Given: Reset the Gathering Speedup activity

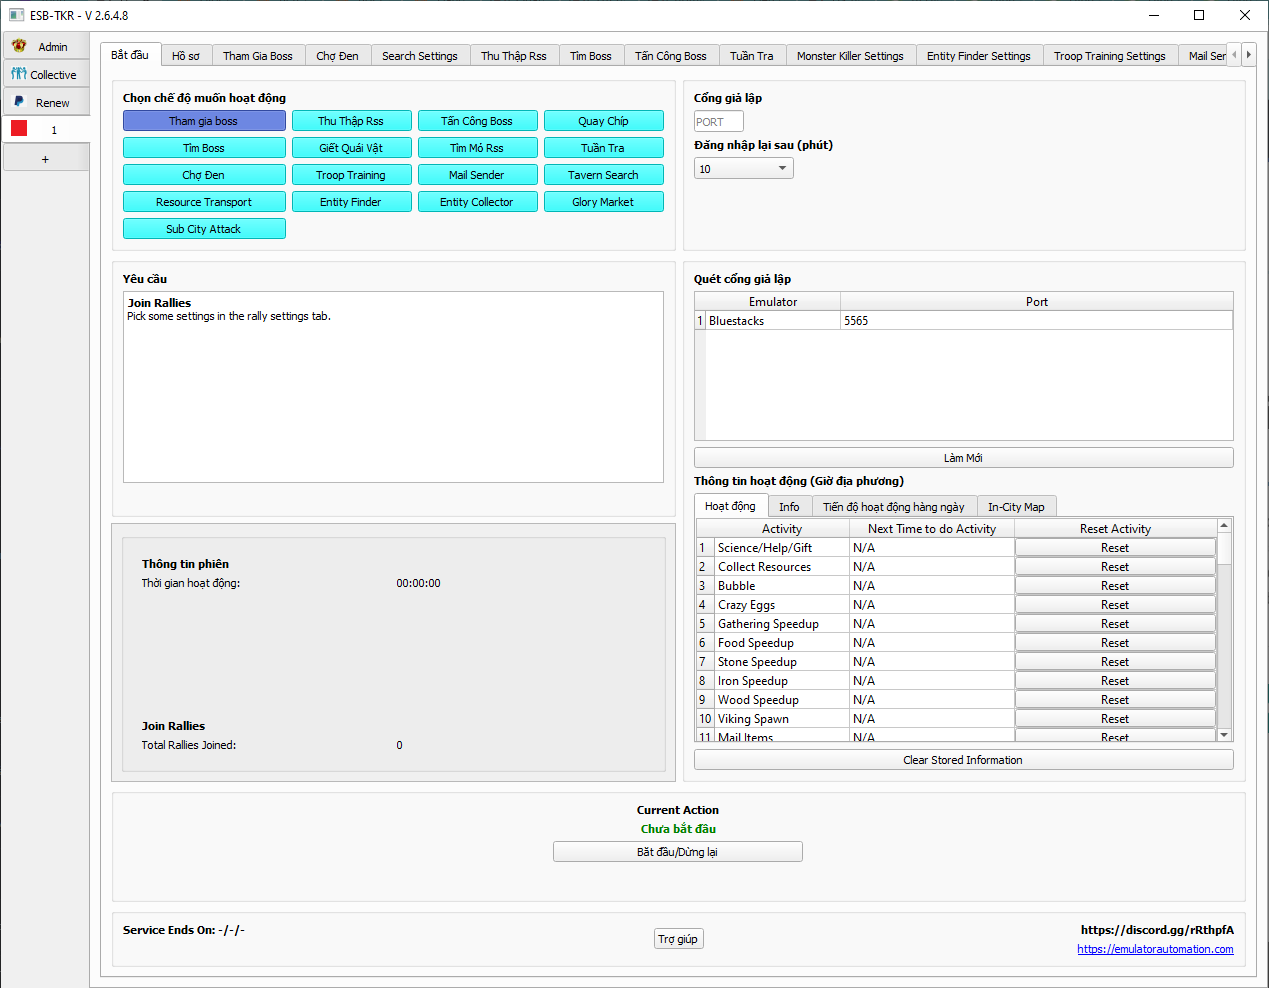Looking at the screenshot, I should [1115, 624].
